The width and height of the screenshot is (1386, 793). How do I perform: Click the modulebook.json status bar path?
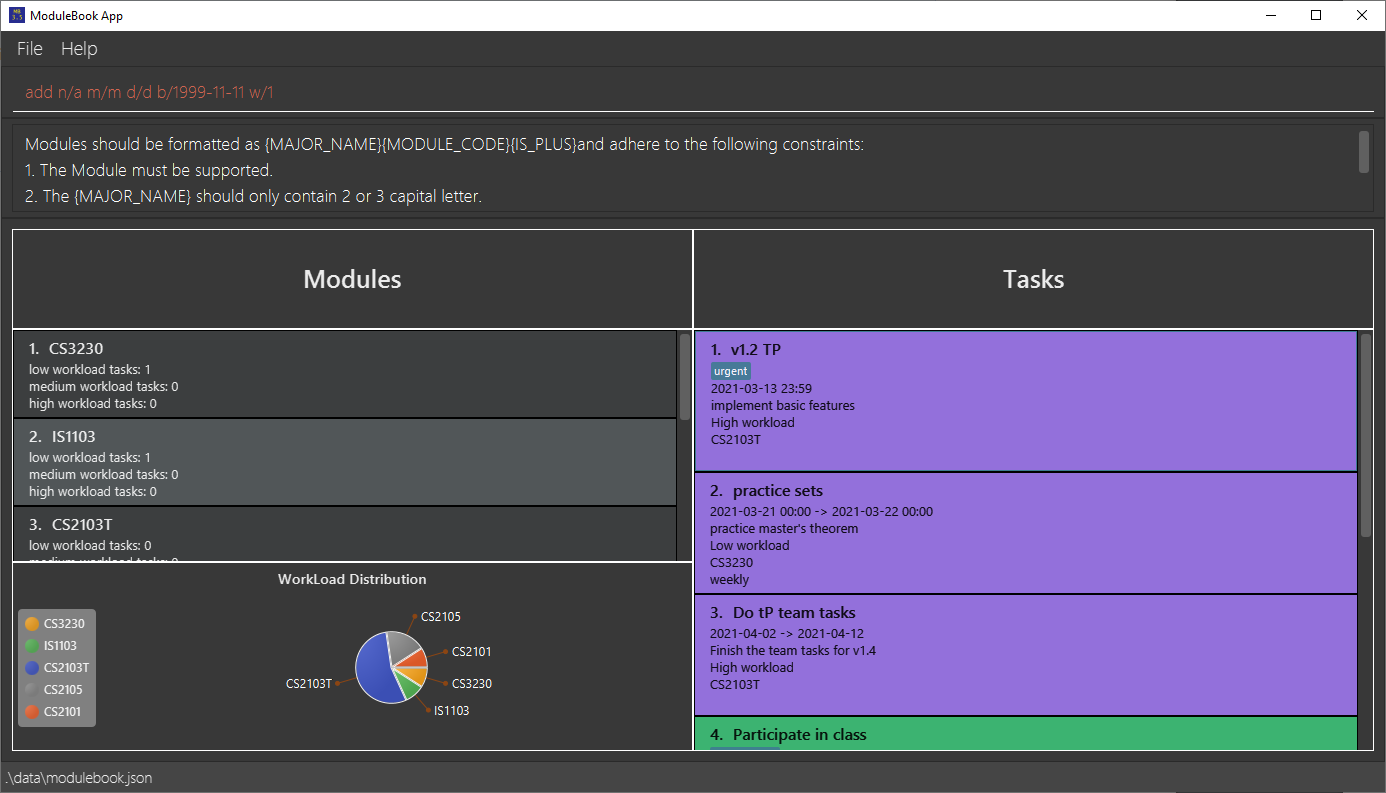coord(79,778)
